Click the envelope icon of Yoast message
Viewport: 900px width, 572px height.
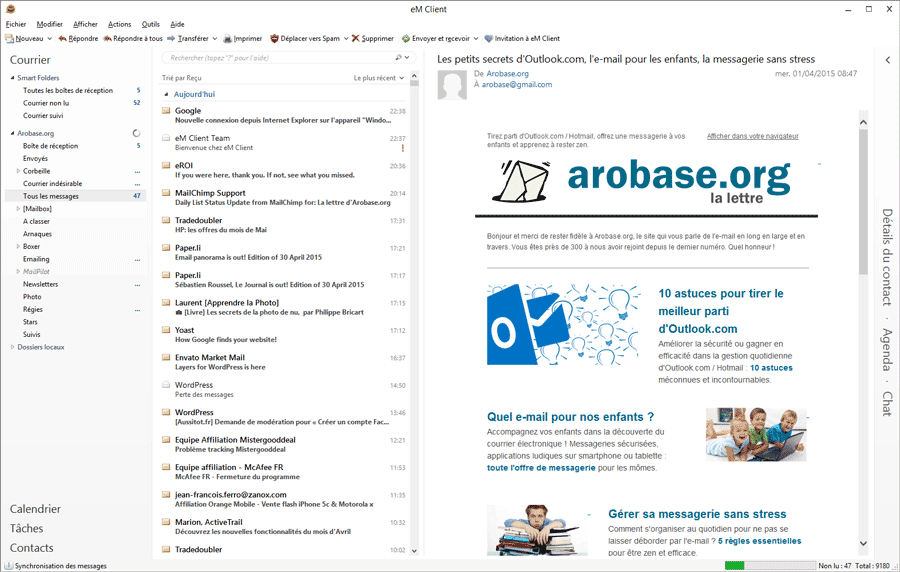[166, 330]
